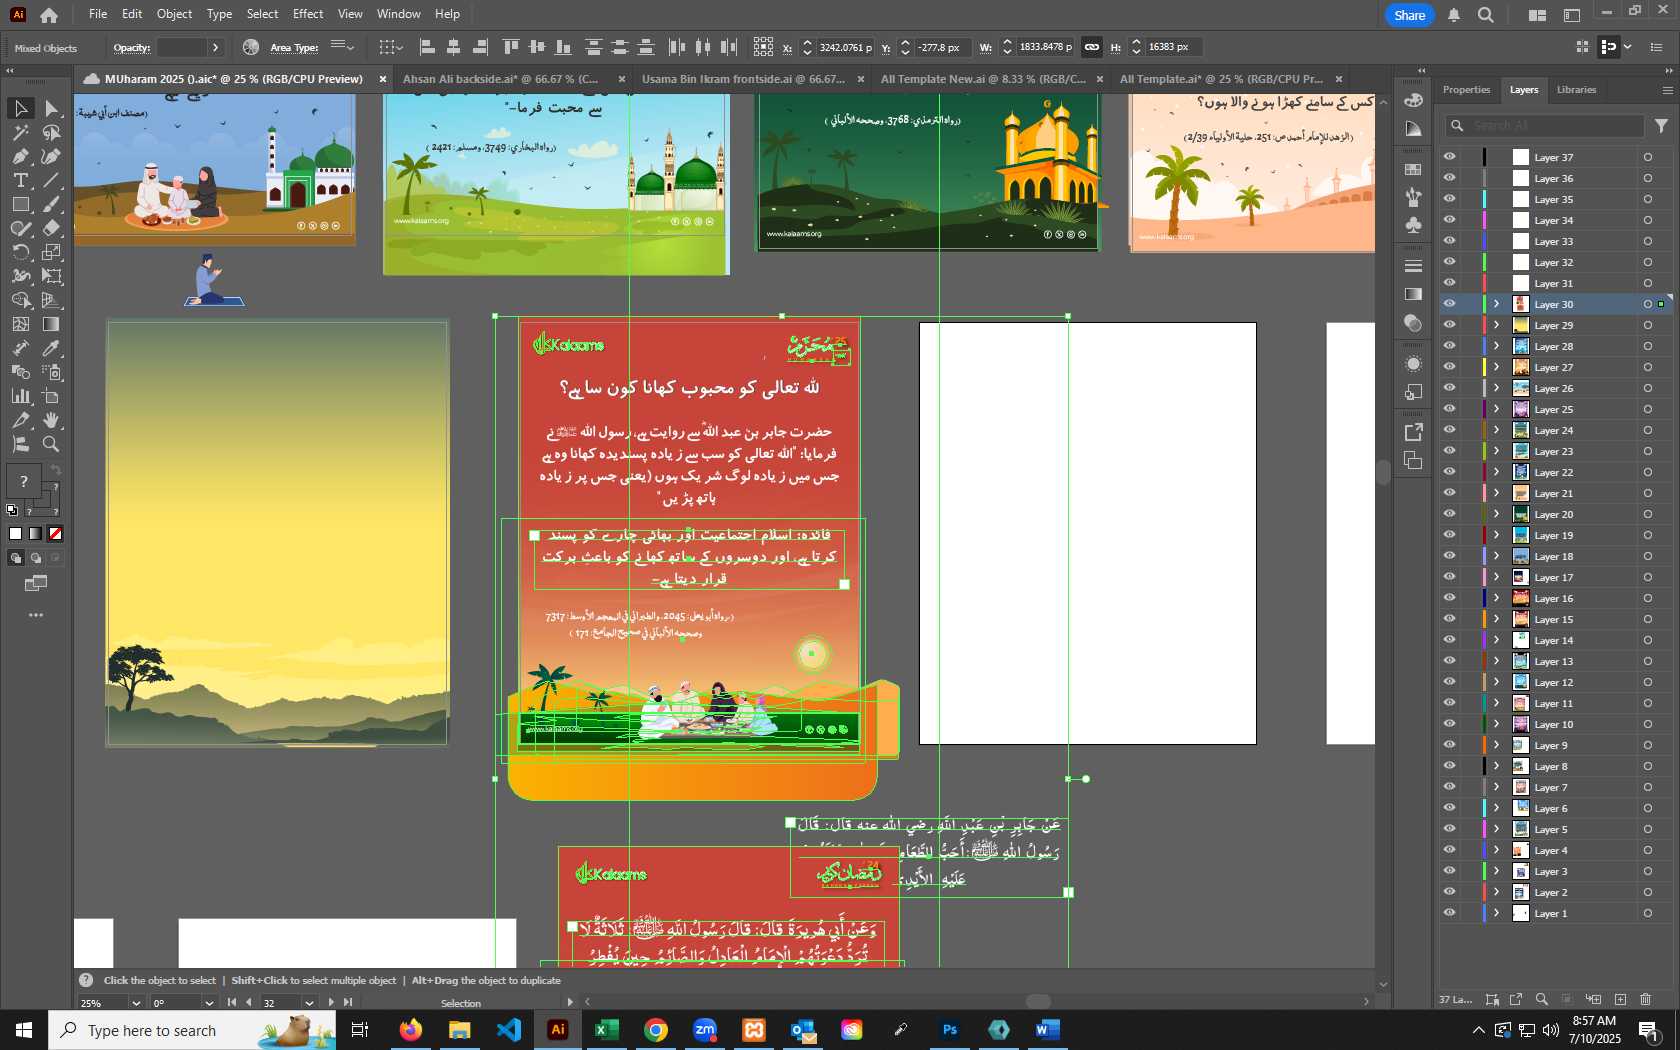Image resolution: width=1680 pixels, height=1050 pixels.
Task: Select the Rotate tool
Action: 20,252
